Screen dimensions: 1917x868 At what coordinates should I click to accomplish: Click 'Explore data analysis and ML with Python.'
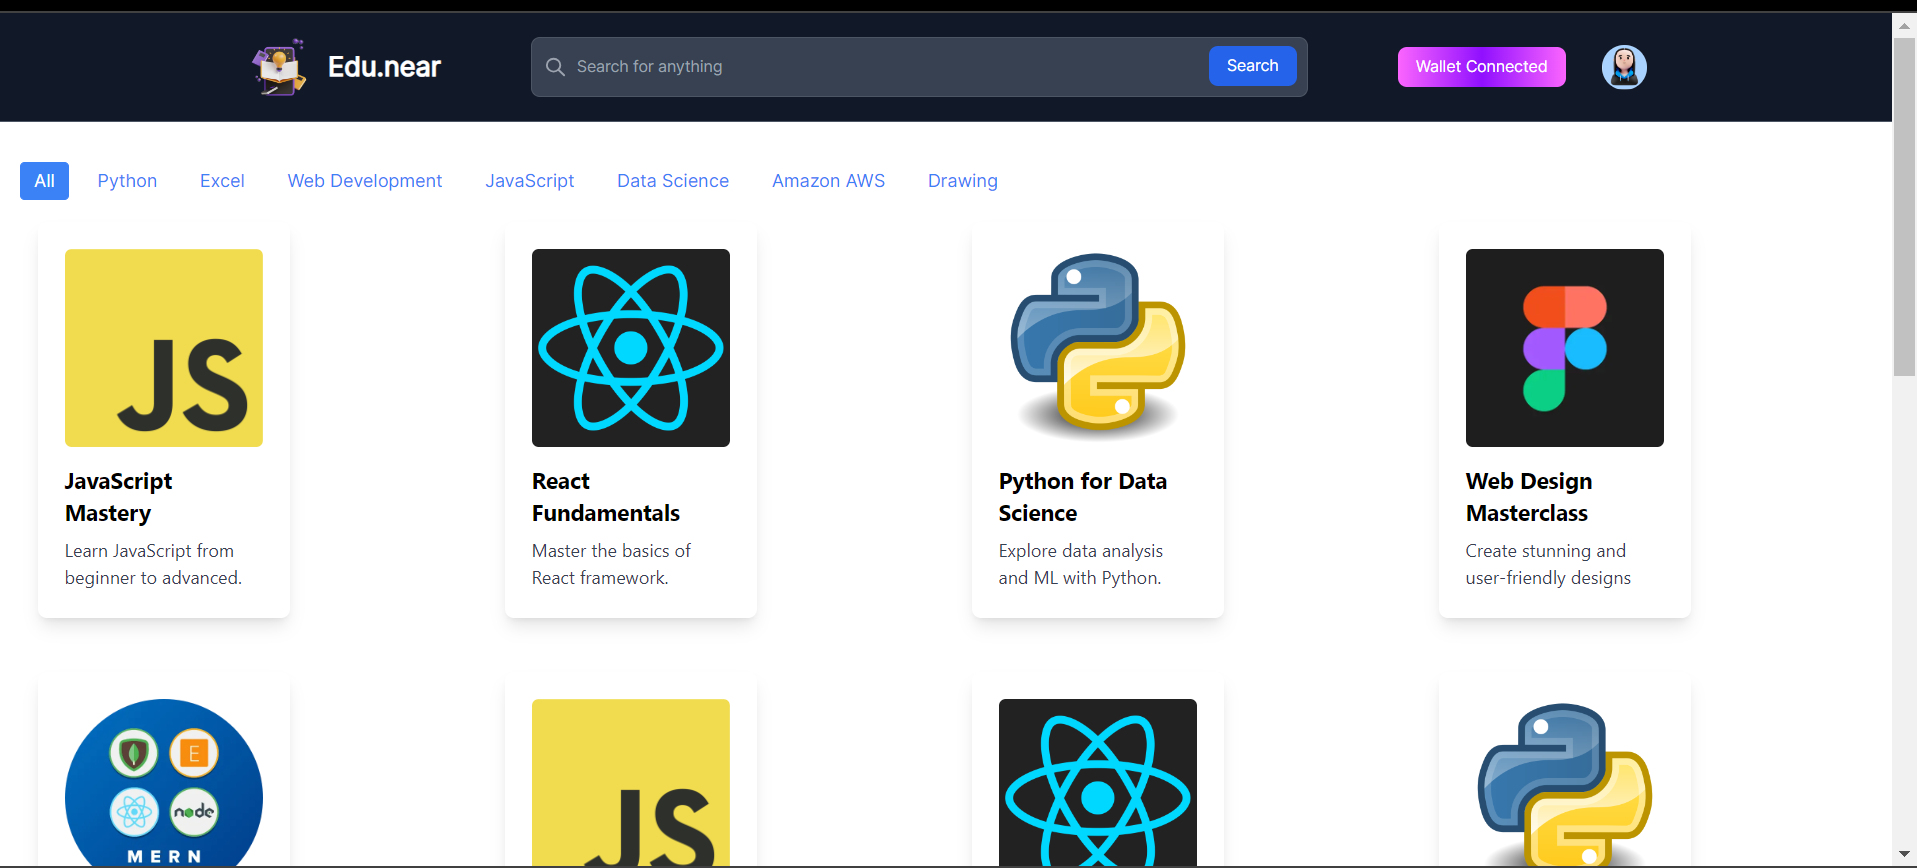pyautogui.click(x=1081, y=564)
